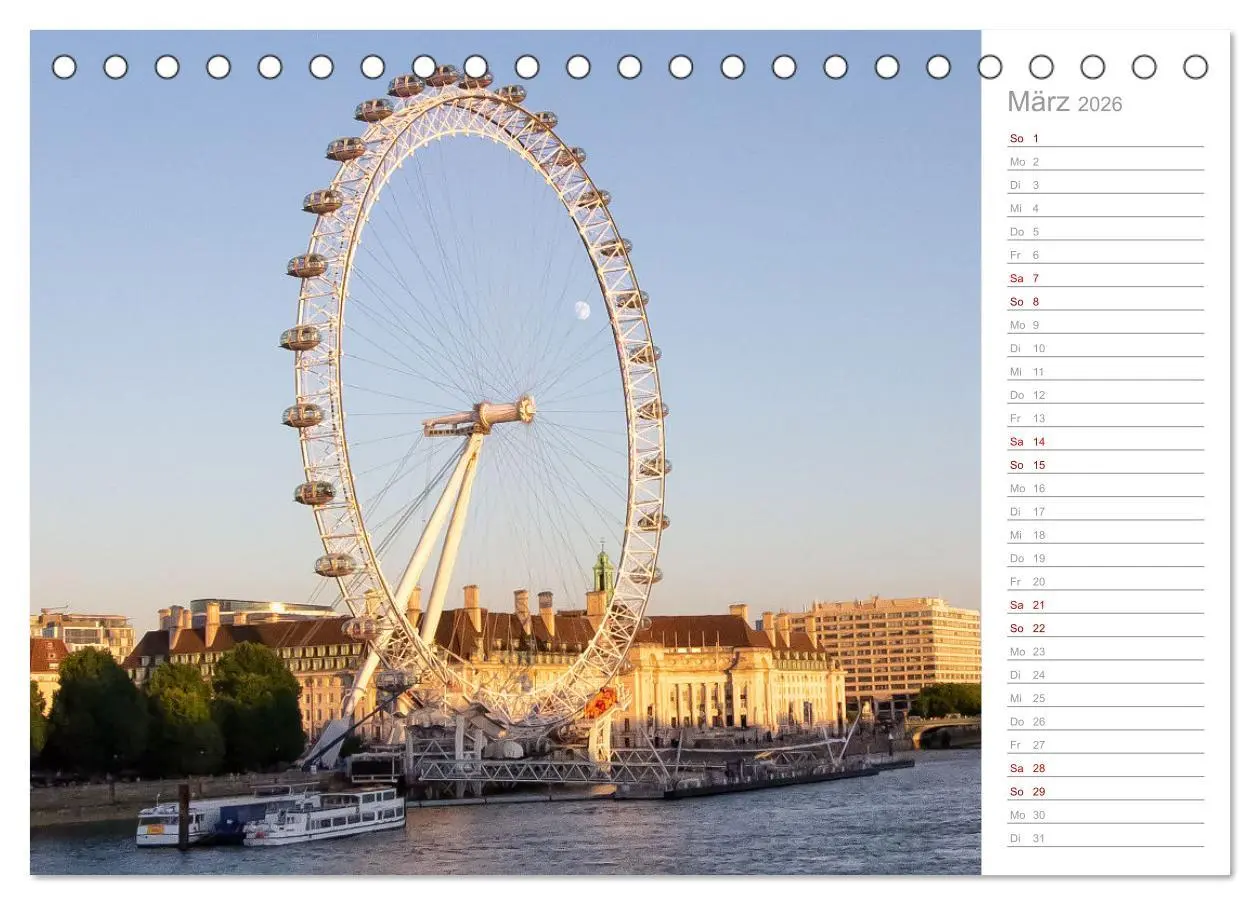Select the Sa 28 date row

(x=1105, y=767)
